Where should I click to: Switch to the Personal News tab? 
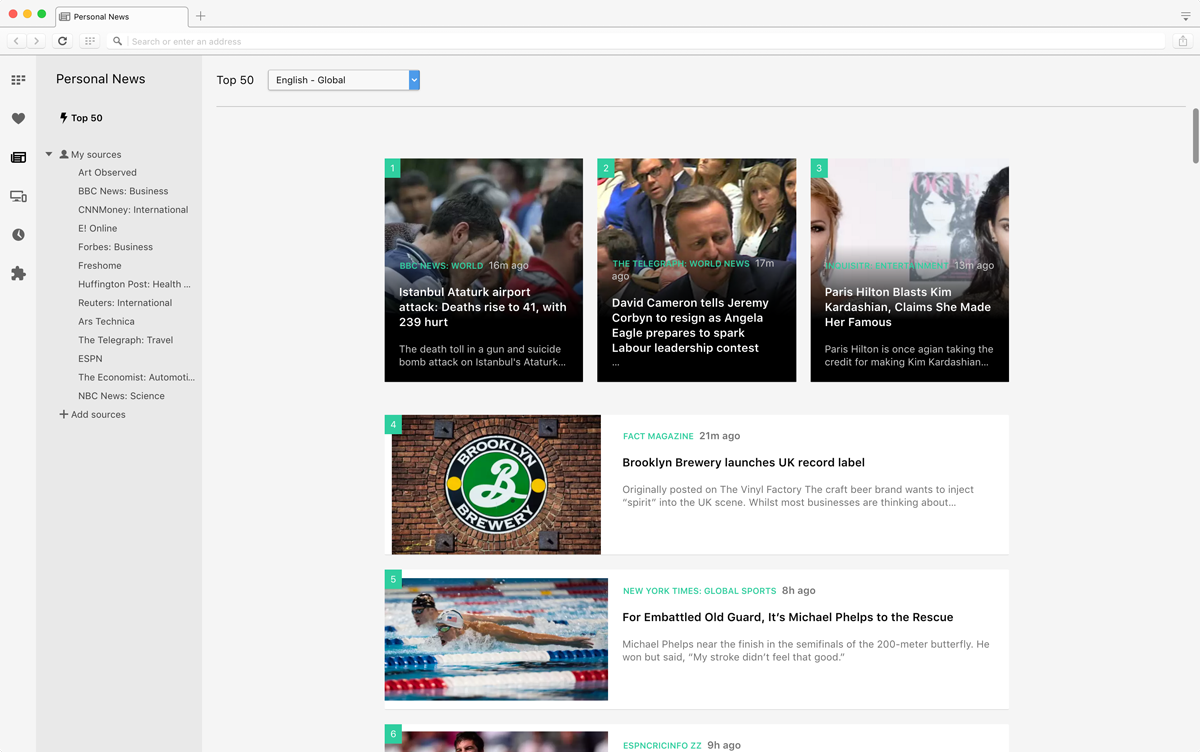120,17
